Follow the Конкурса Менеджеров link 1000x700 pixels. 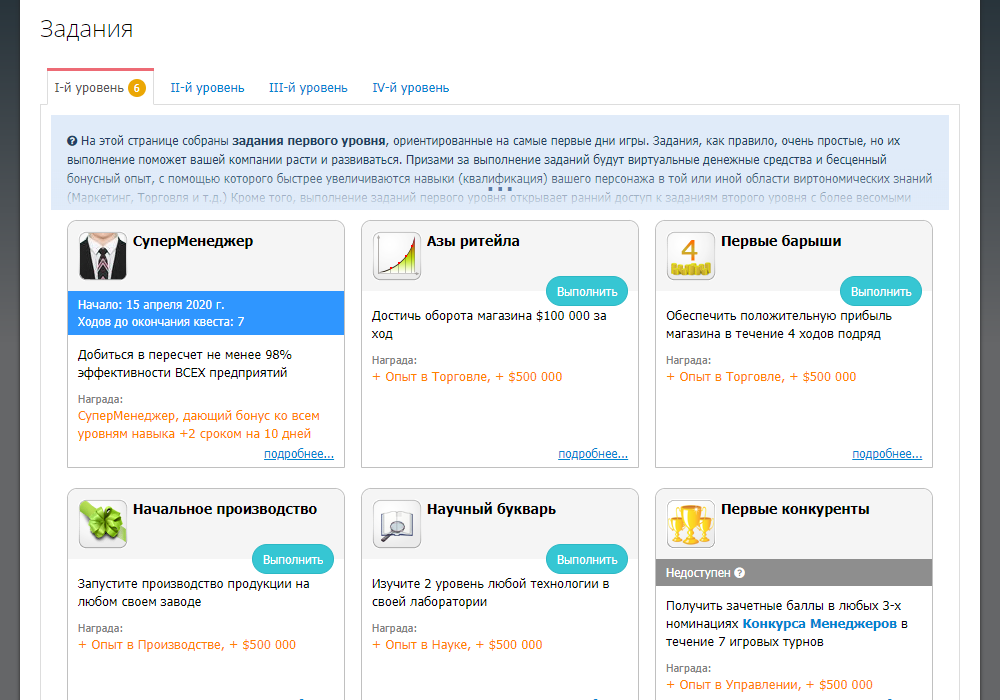coord(820,623)
